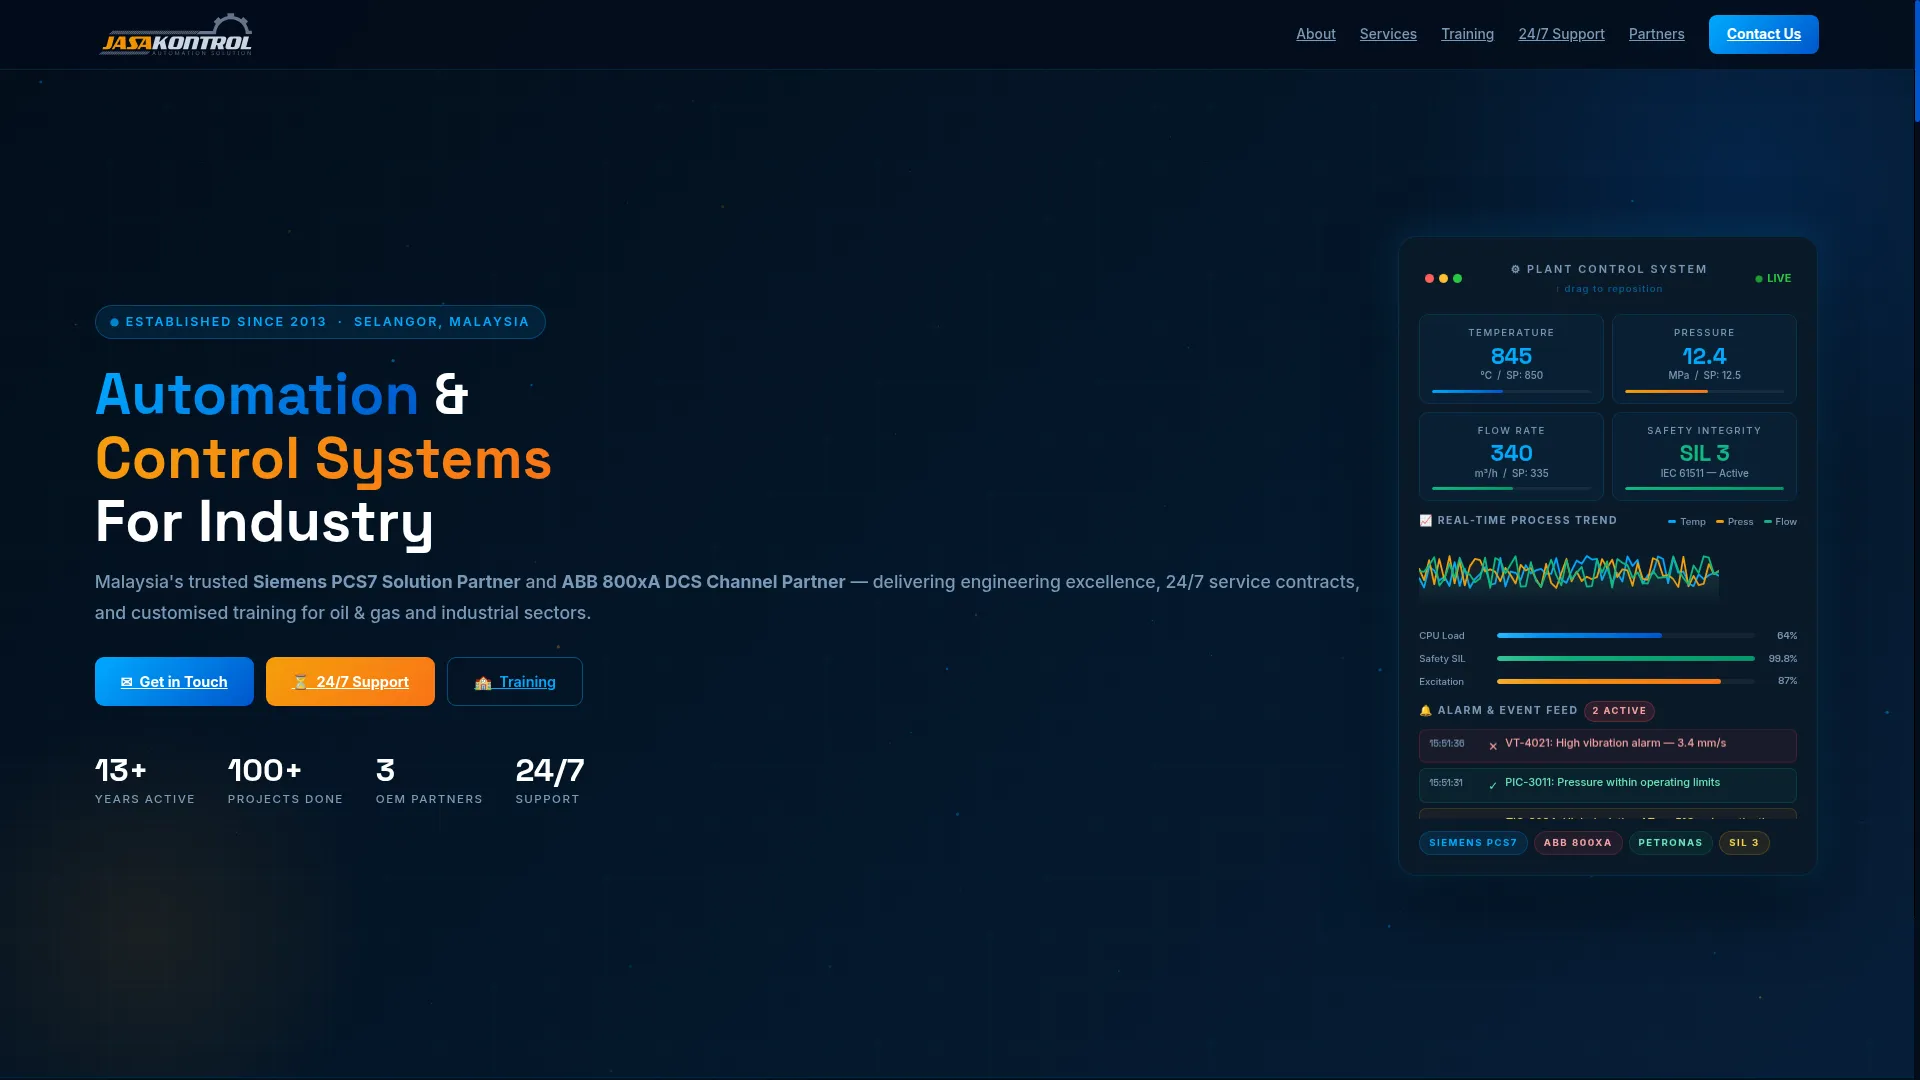Click the hourglass icon on 24/7 Support button
The height and width of the screenshot is (1080, 1920).
(x=300, y=682)
